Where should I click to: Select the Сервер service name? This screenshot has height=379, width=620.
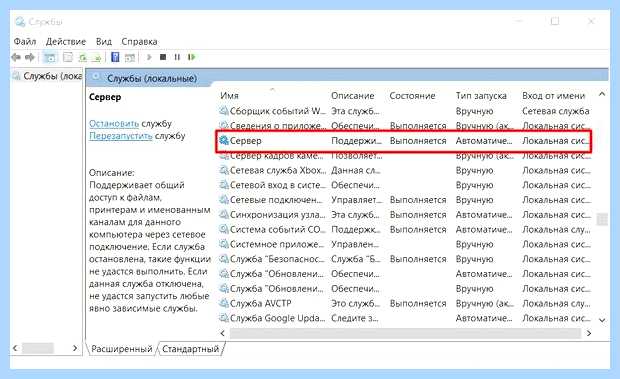click(246, 141)
